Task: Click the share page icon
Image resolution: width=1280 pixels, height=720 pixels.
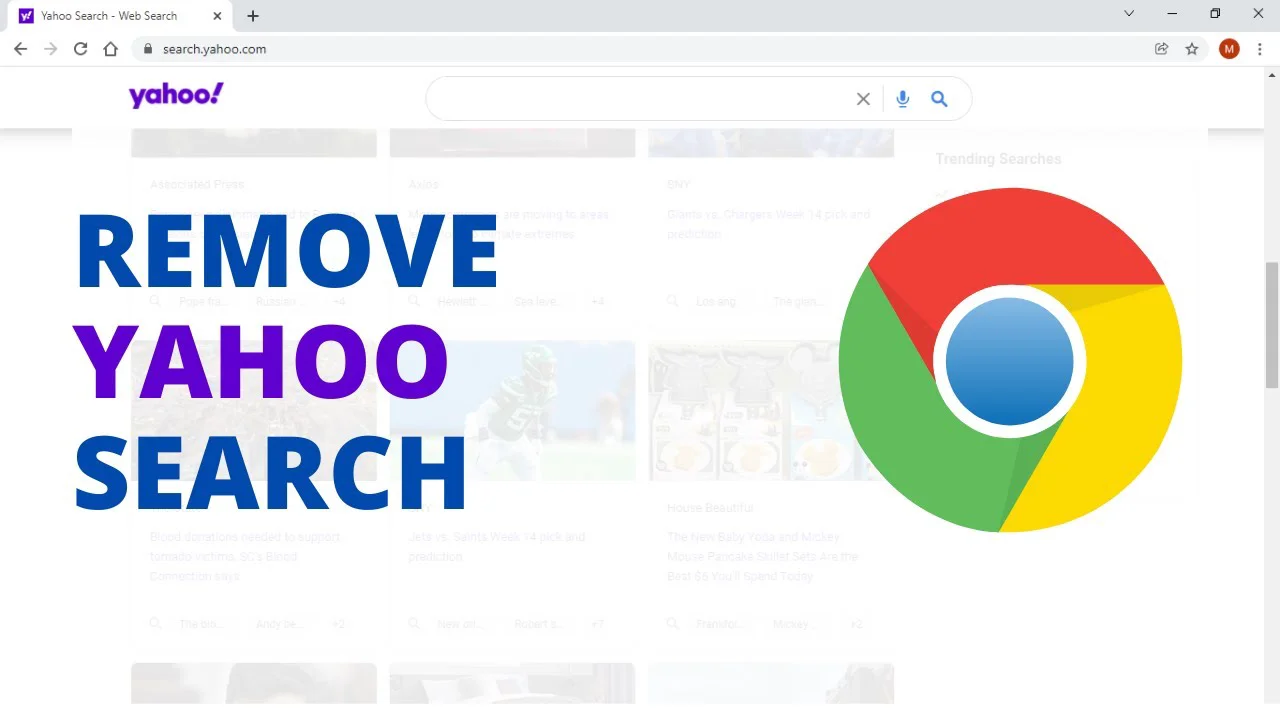Action: (x=1161, y=49)
